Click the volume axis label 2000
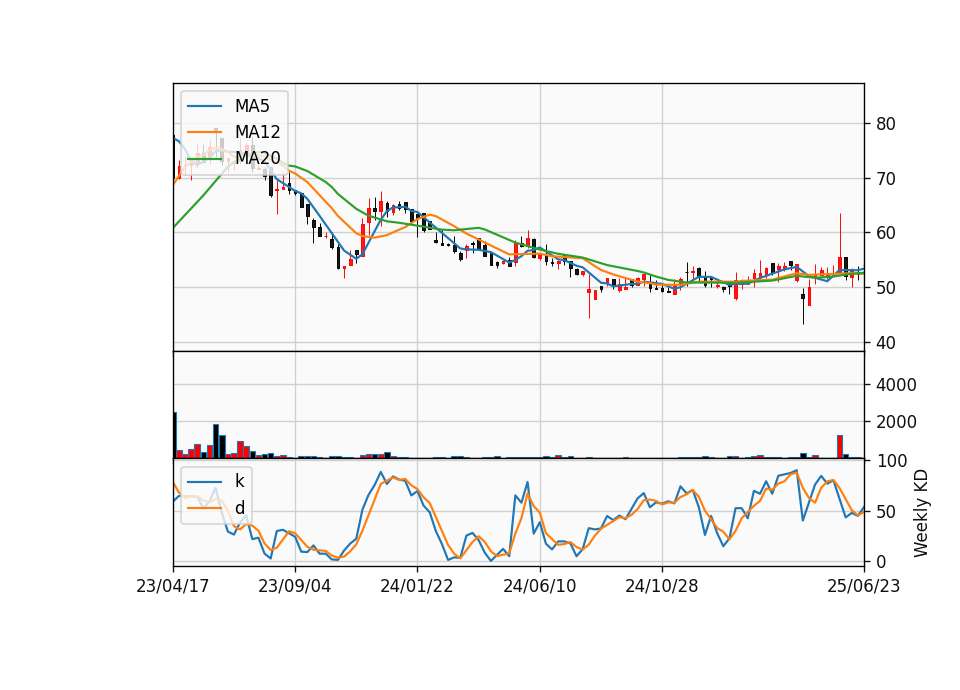This screenshot has height=690, width=960. (894, 422)
